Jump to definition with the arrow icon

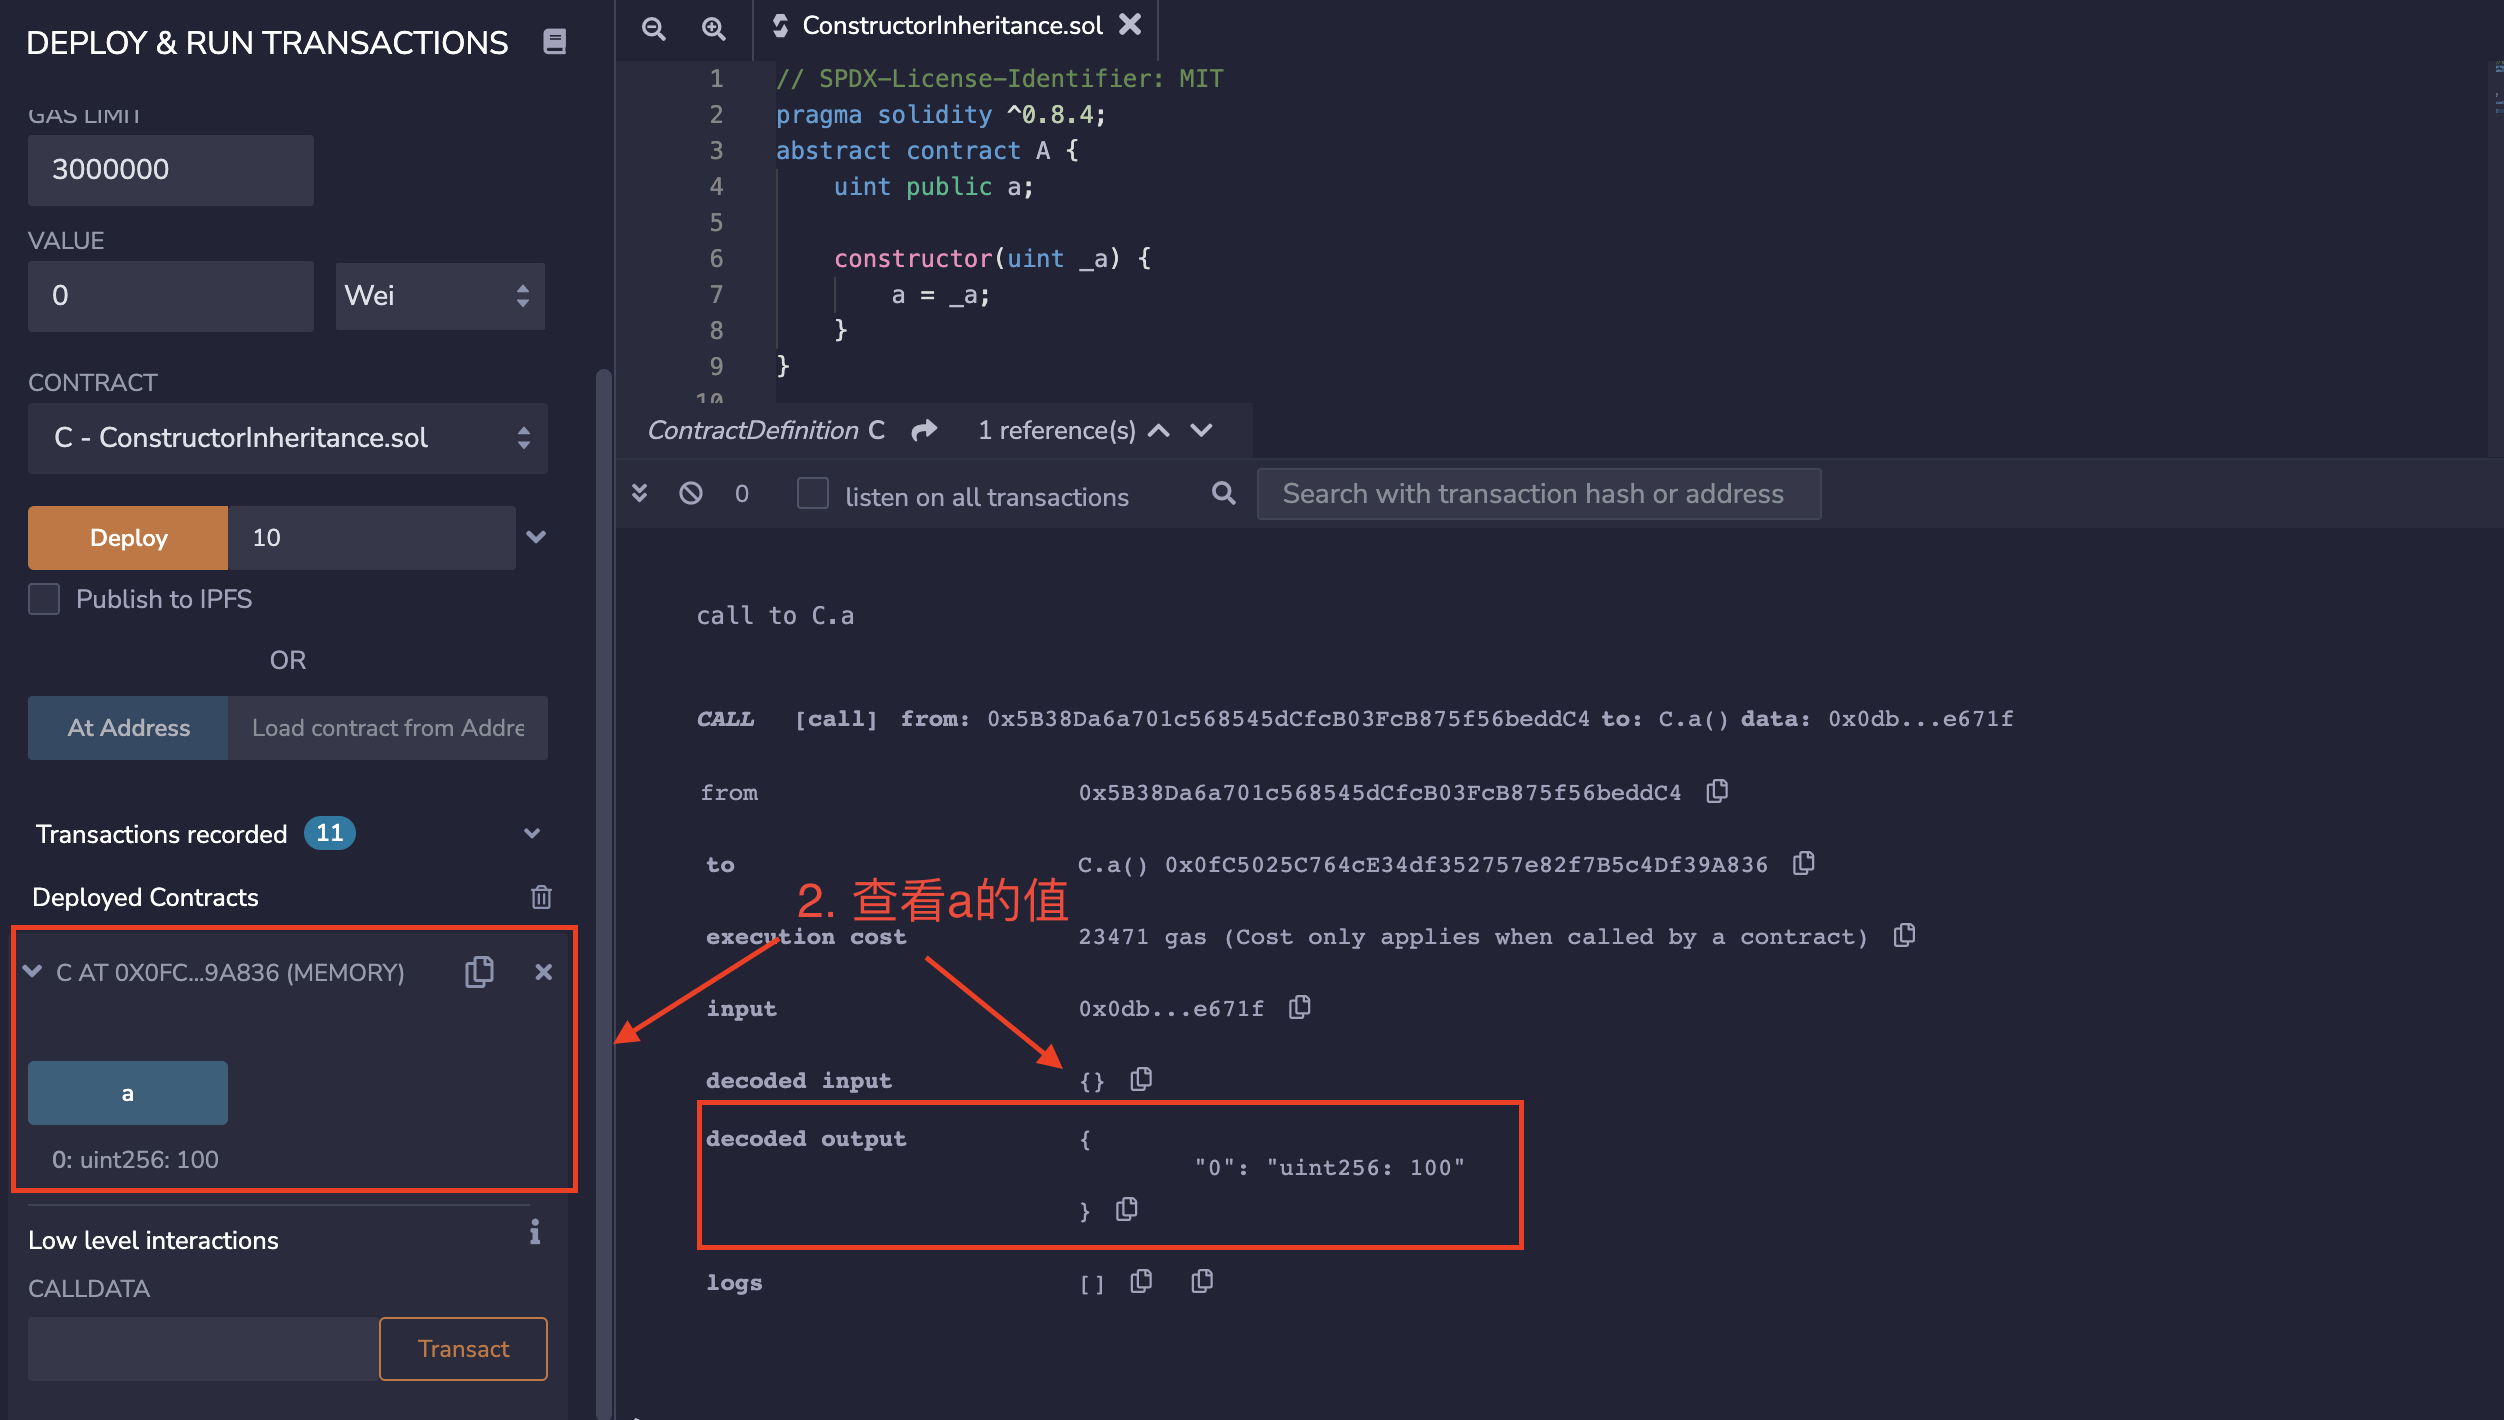coord(925,430)
